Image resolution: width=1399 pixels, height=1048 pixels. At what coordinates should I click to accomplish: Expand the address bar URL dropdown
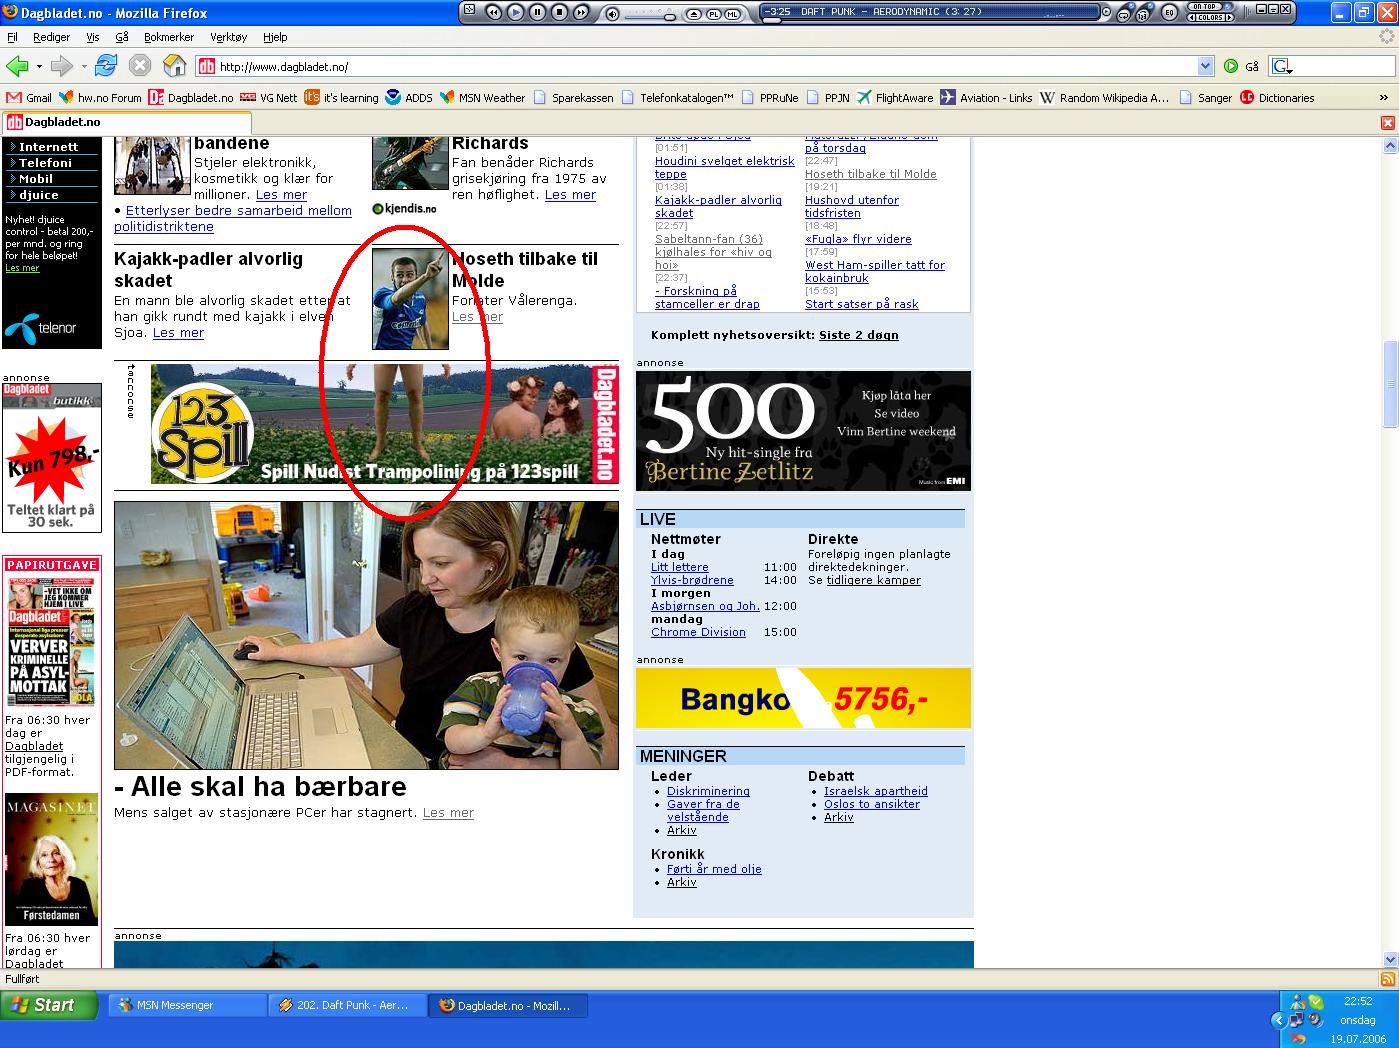(1205, 67)
